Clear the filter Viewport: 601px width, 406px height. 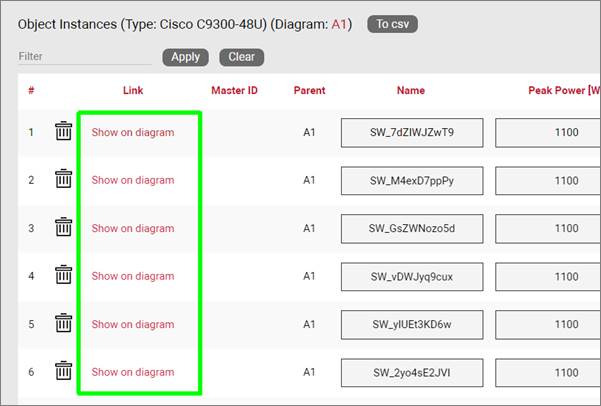point(241,57)
